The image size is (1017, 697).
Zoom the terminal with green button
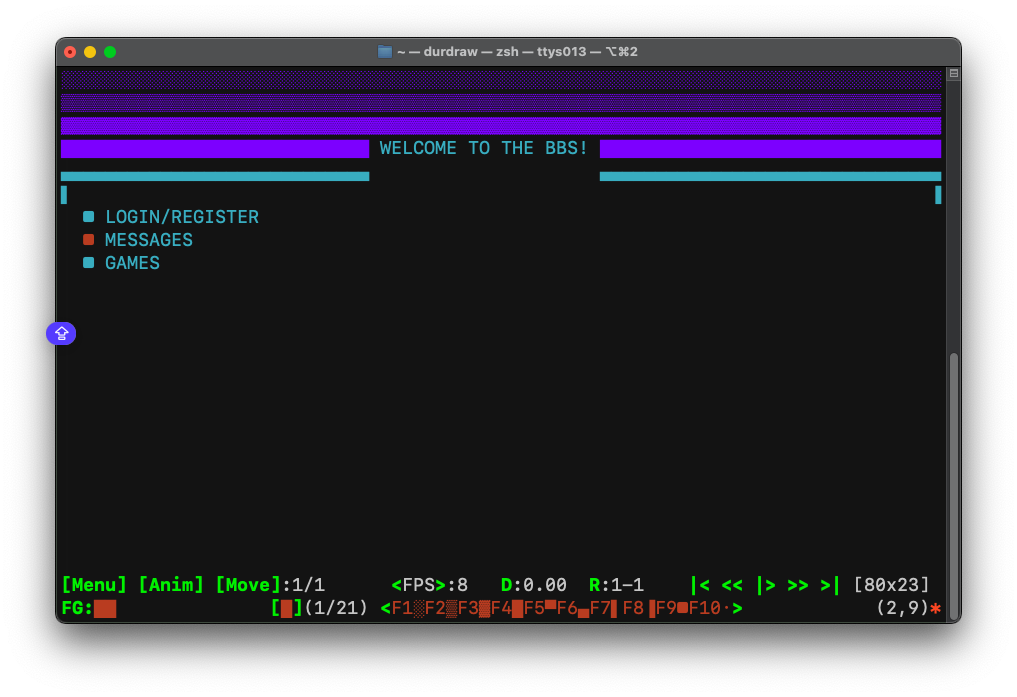coord(110,52)
